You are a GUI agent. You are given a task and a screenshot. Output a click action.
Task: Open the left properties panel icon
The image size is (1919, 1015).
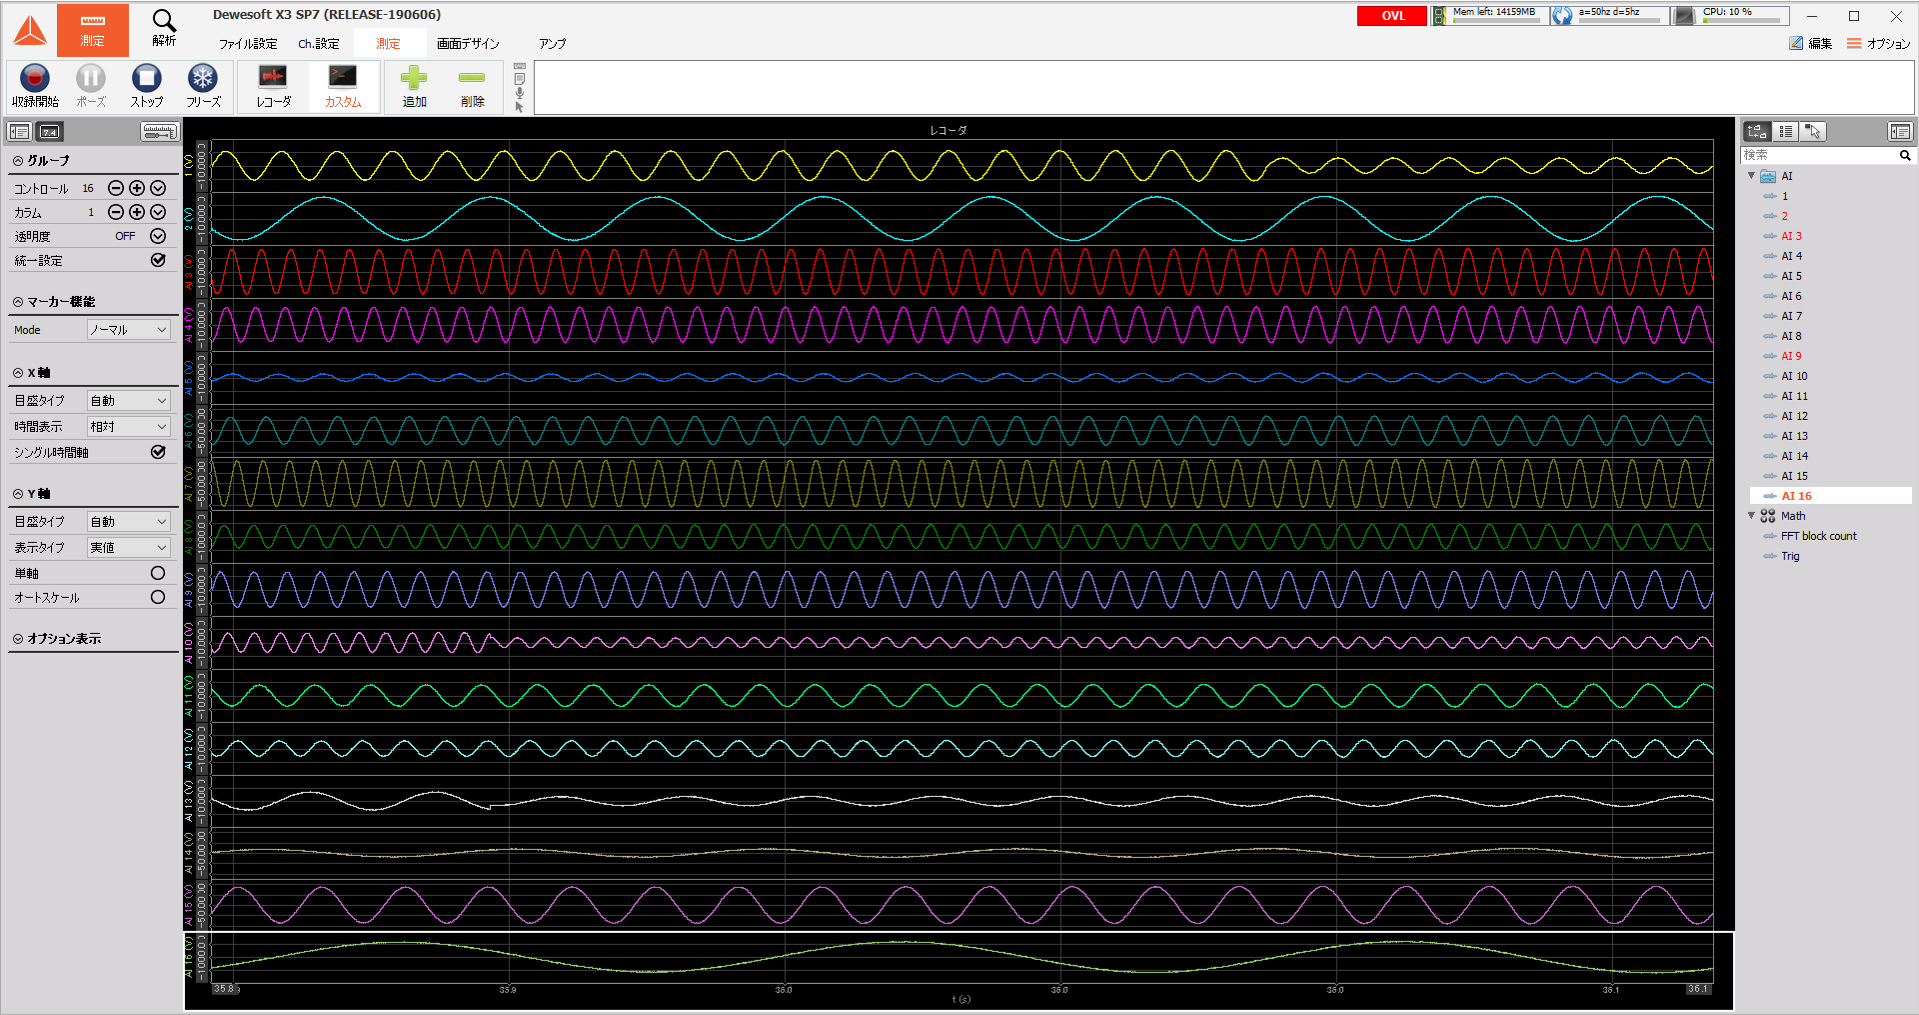pyautogui.click(x=20, y=132)
